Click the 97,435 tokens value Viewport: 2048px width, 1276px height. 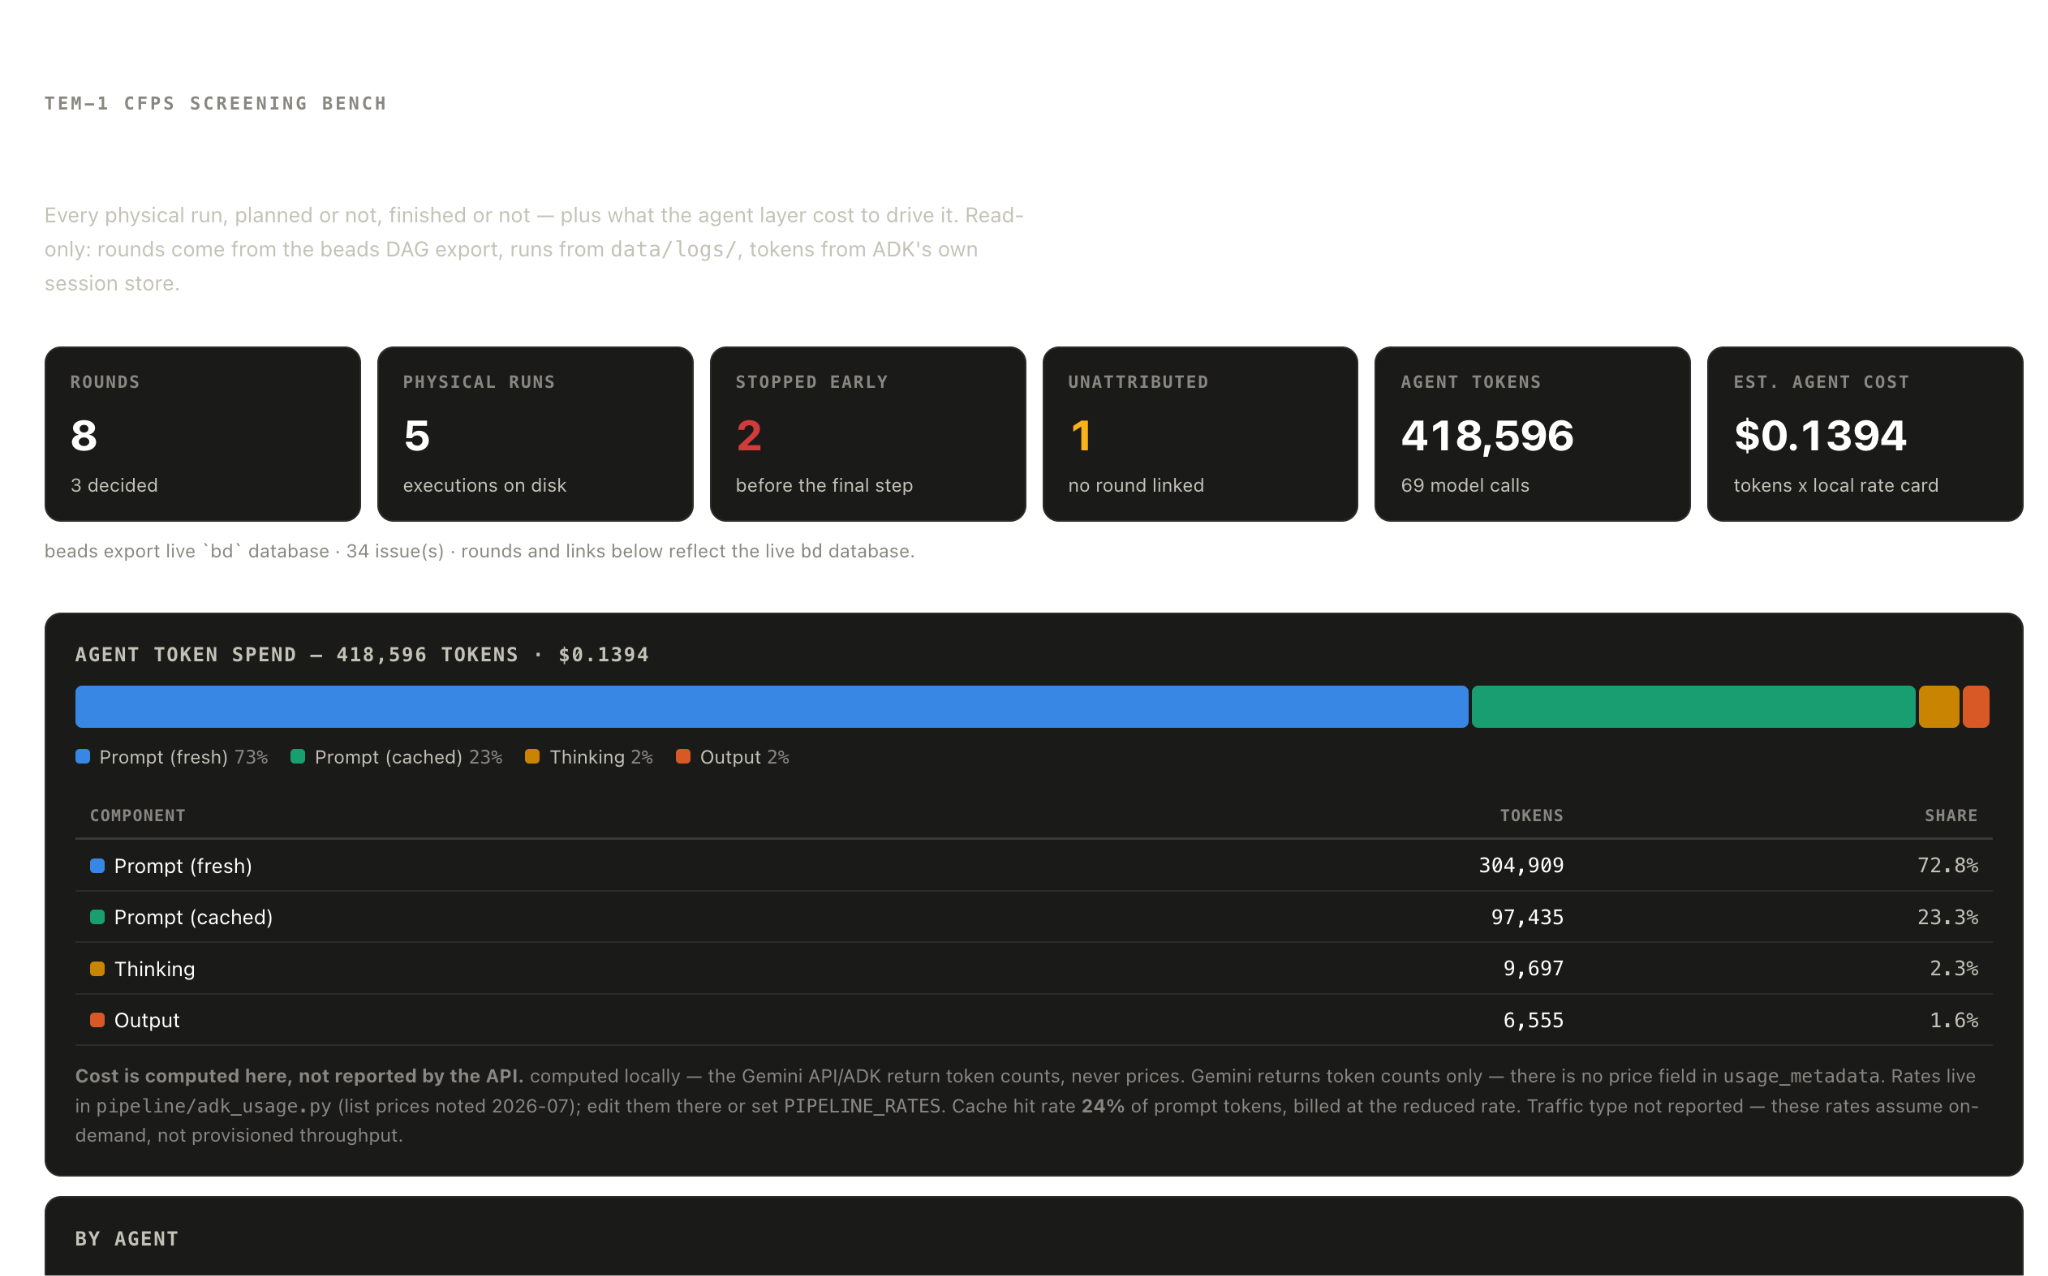1527,917
